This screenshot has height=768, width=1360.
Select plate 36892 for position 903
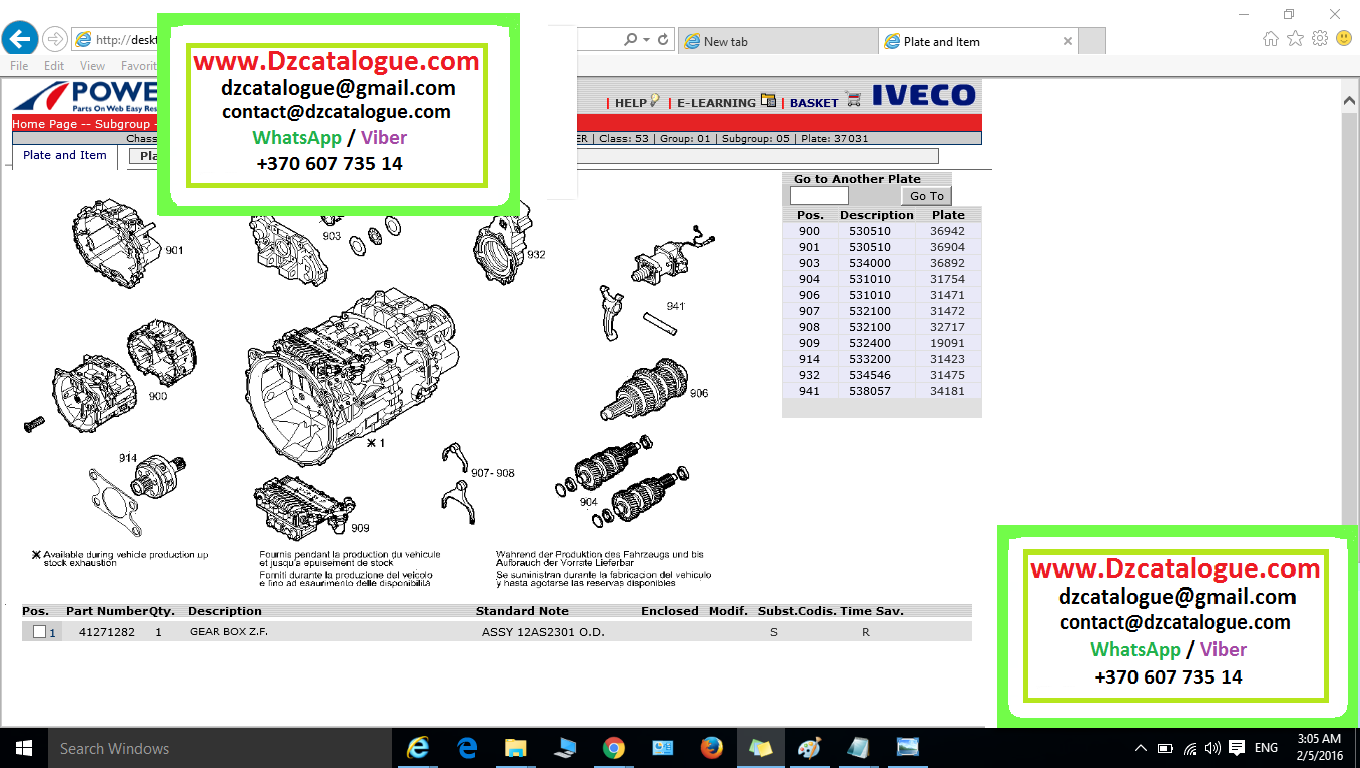tap(947, 263)
